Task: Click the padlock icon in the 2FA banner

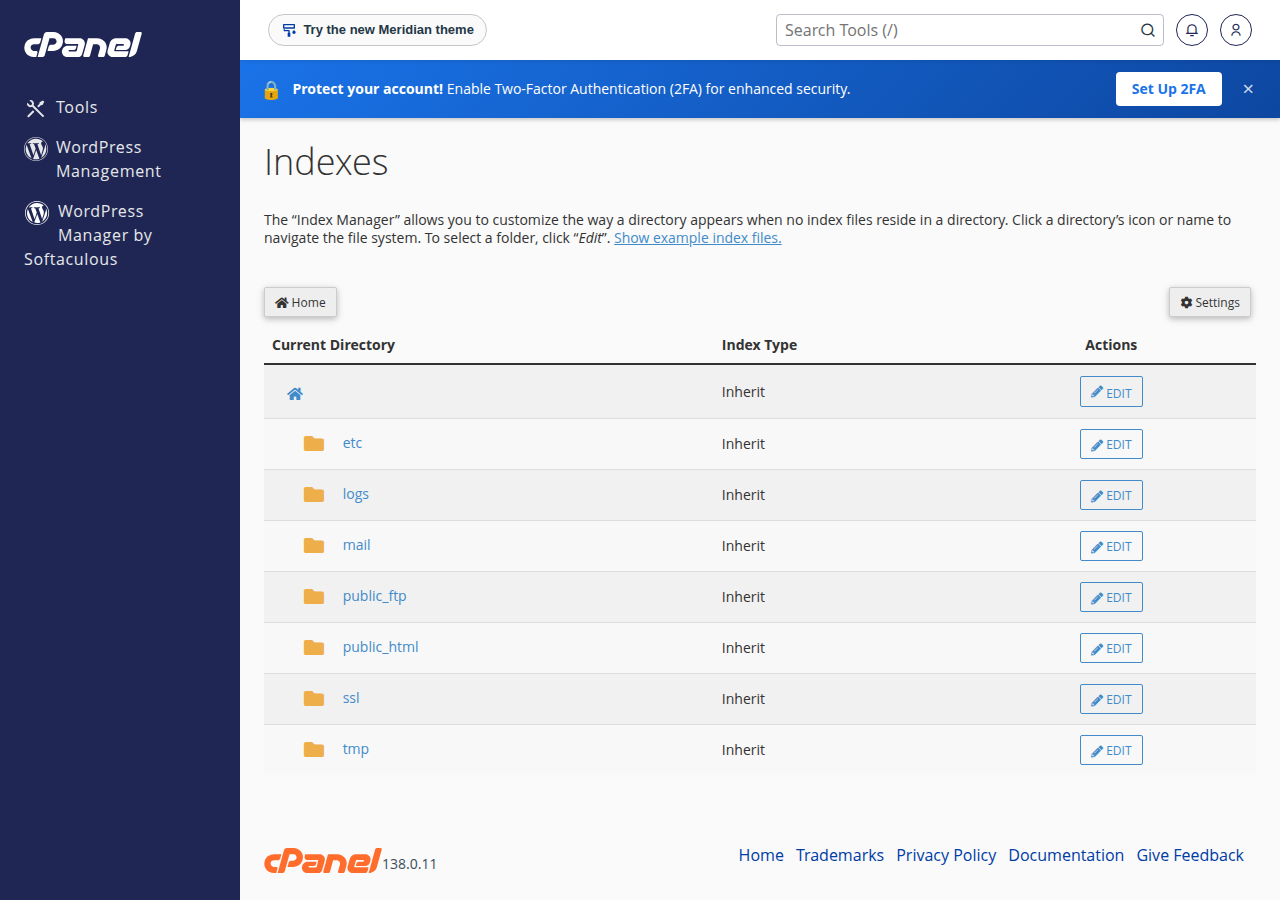Action: (271, 89)
